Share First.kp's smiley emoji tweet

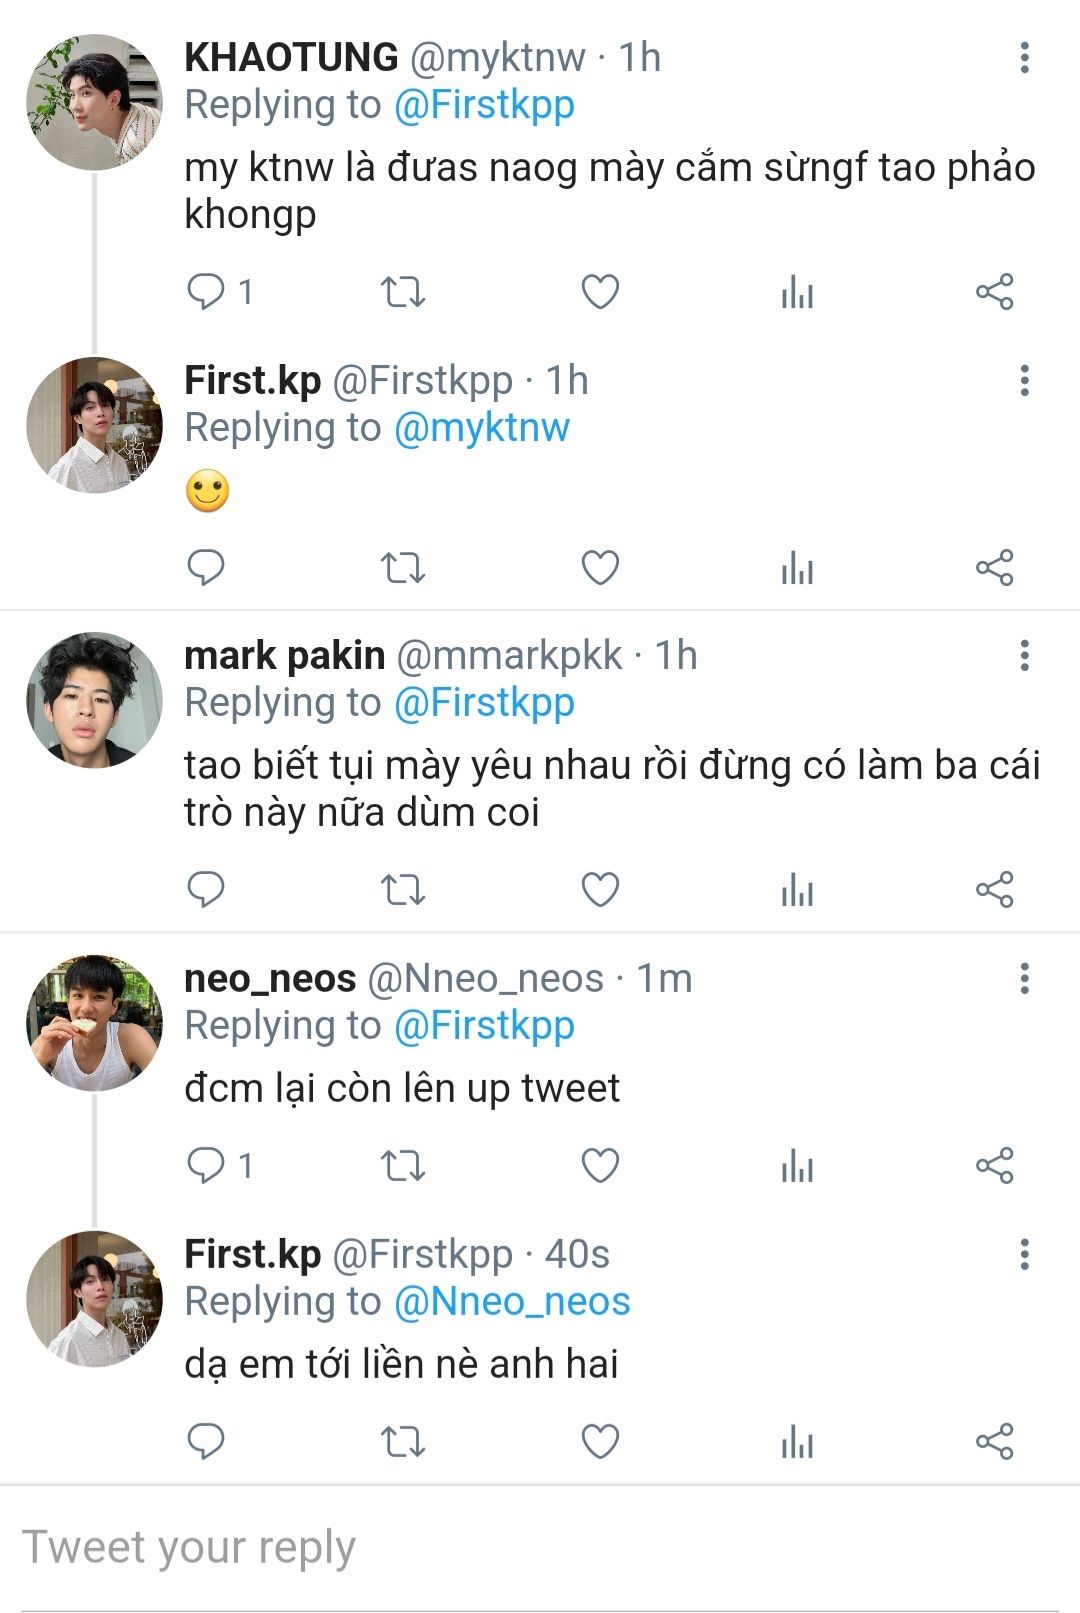pos(994,568)
